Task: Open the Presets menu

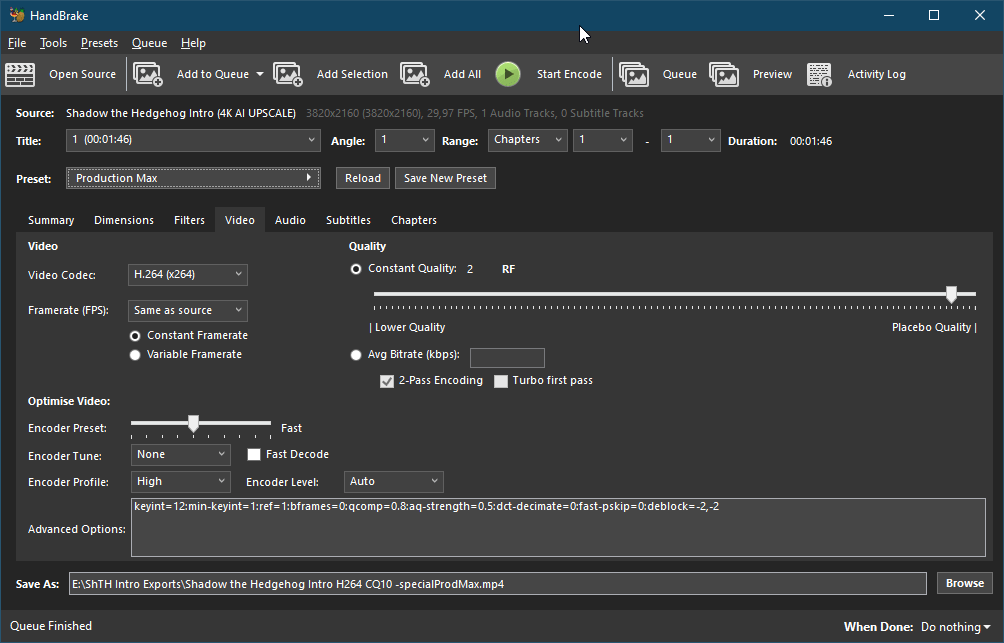Action: [99, 43]
